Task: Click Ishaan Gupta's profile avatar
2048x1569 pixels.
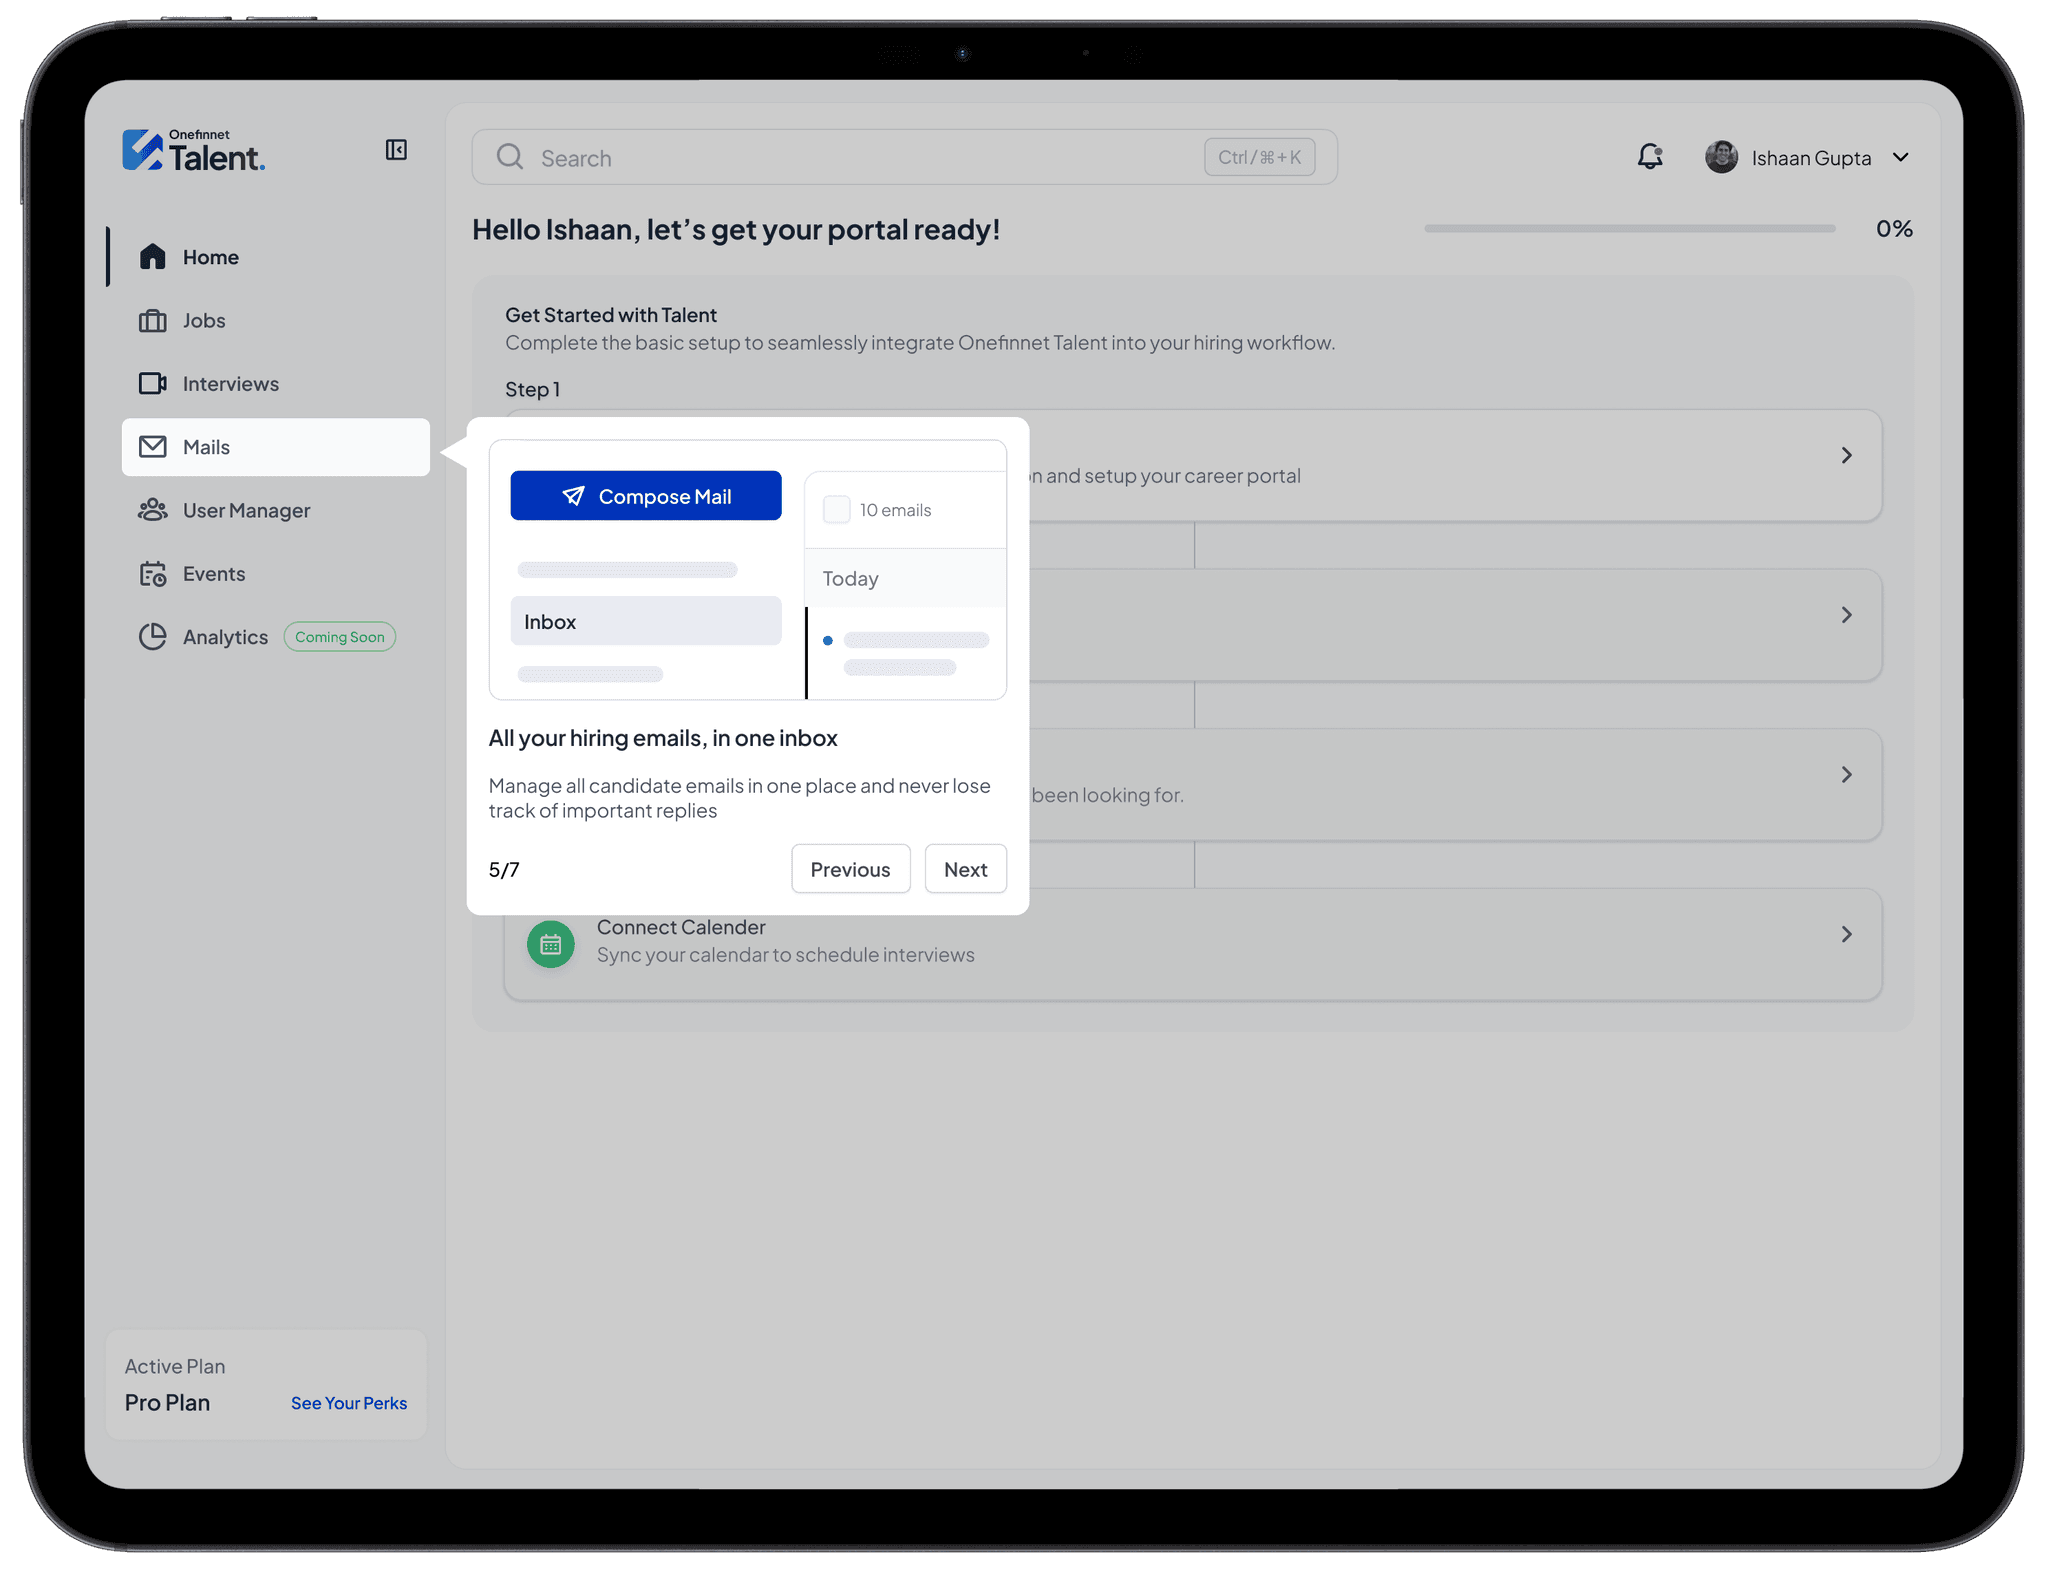Action: pyautogui.click(x=1721, y=157)
